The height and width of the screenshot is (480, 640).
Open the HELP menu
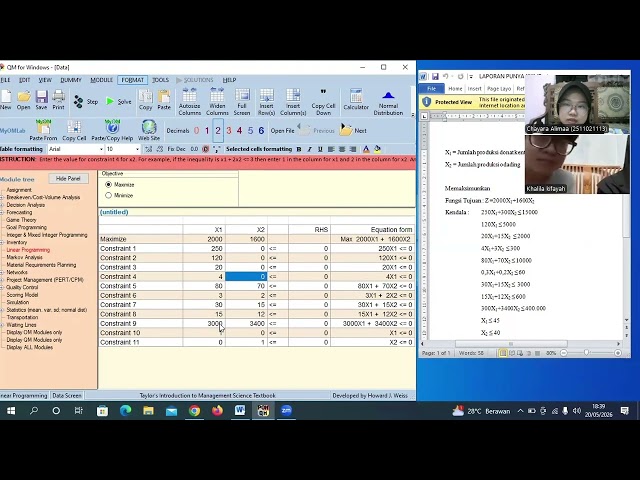click(x=229, y=80)
